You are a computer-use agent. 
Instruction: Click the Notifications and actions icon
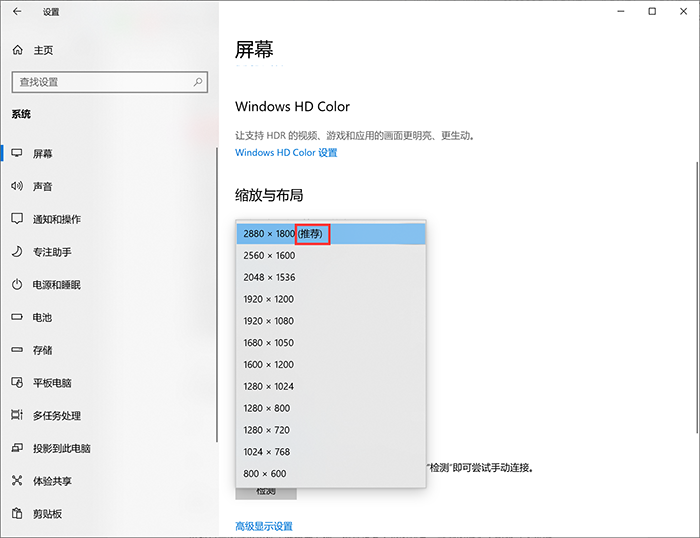tap(17, 219)
